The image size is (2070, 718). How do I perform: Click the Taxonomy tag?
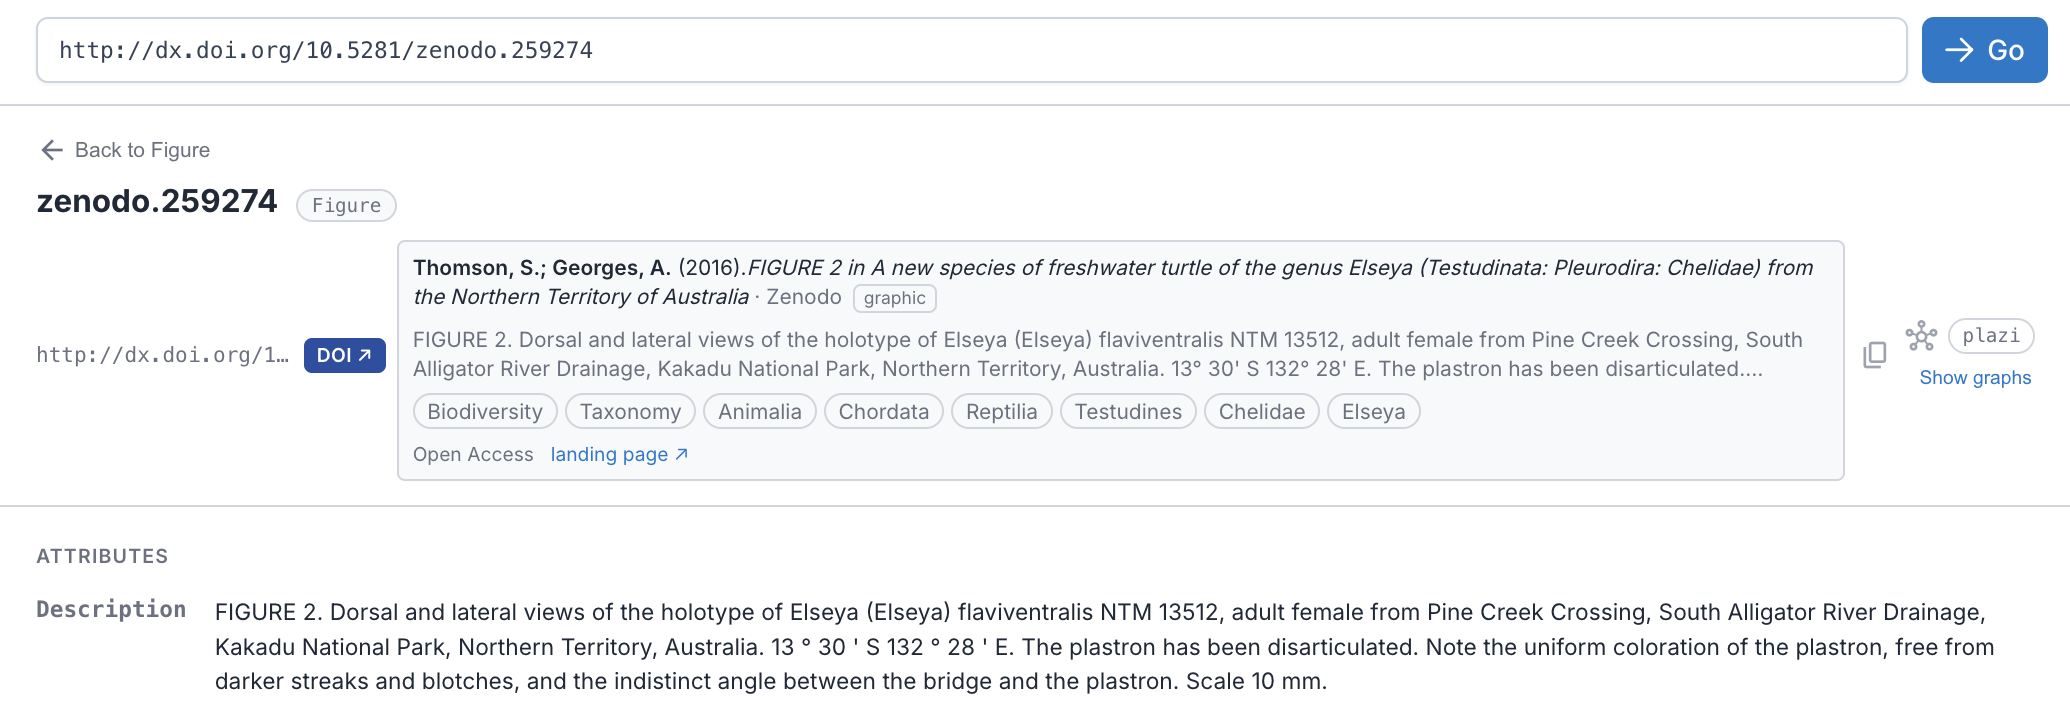tap(630, 411)
